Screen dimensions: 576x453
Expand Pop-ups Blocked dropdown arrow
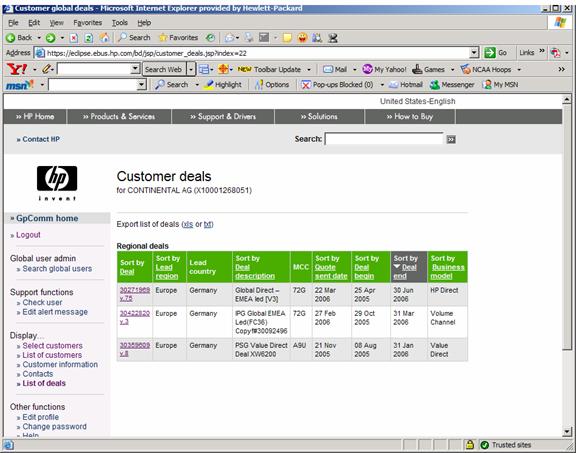382,85
